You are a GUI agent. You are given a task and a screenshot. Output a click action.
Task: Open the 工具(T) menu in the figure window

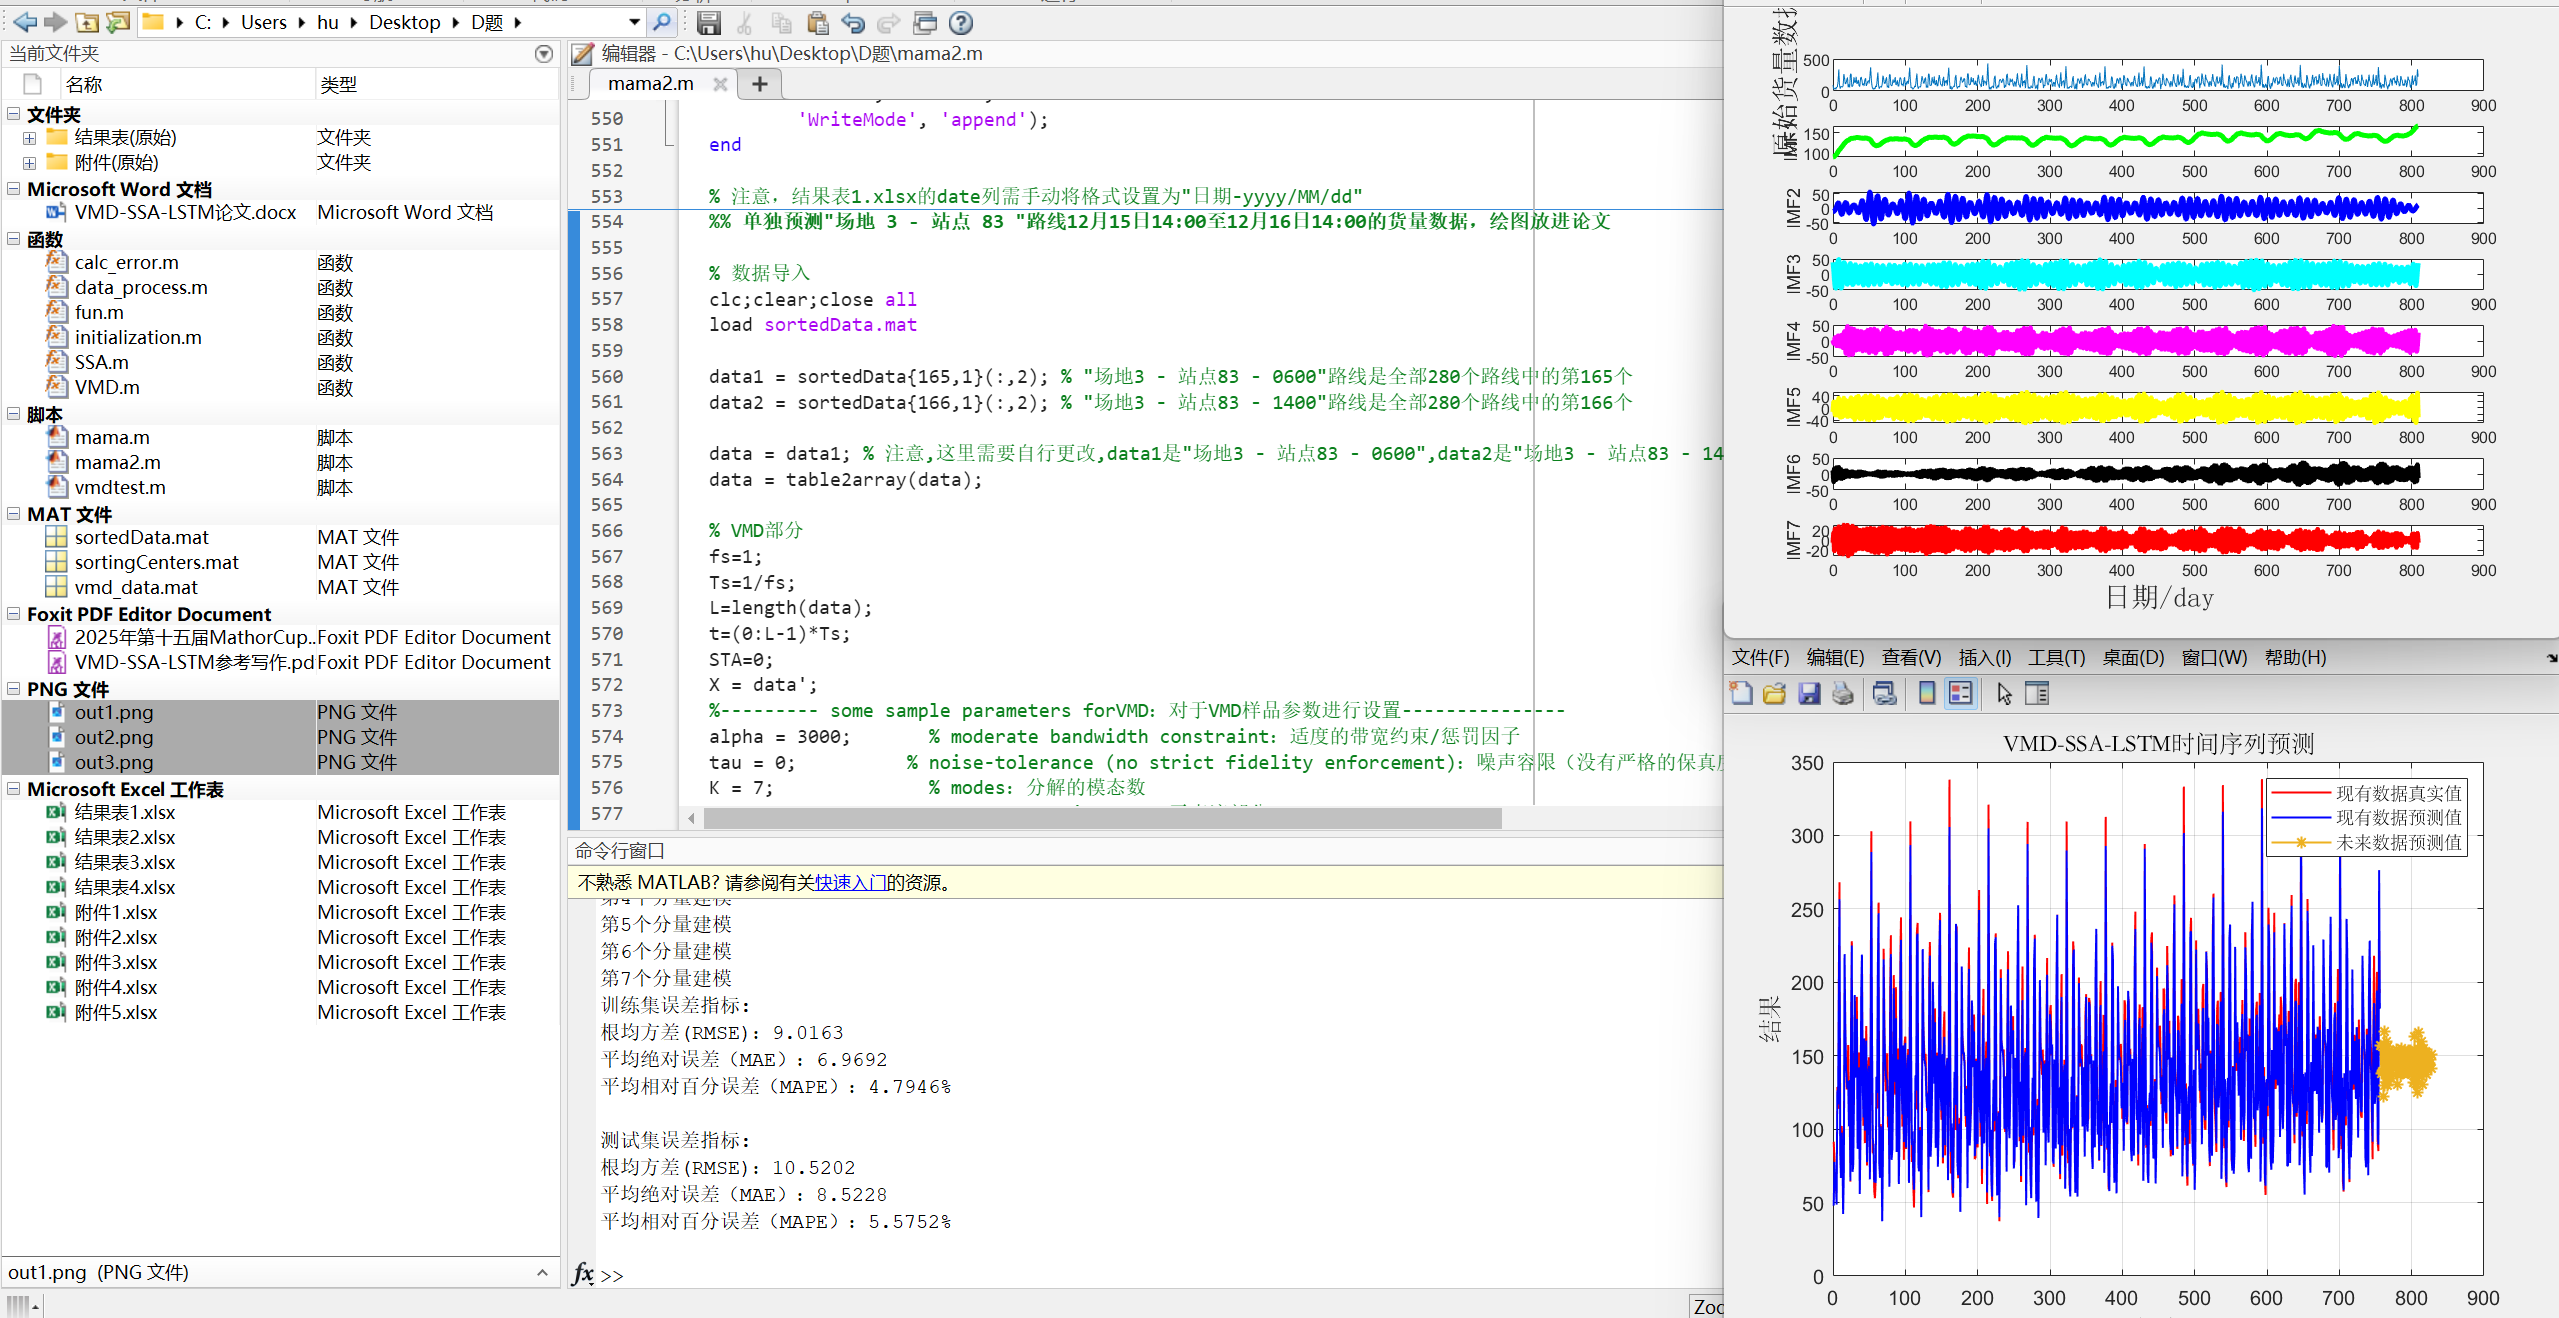(x=2055, y=657)
